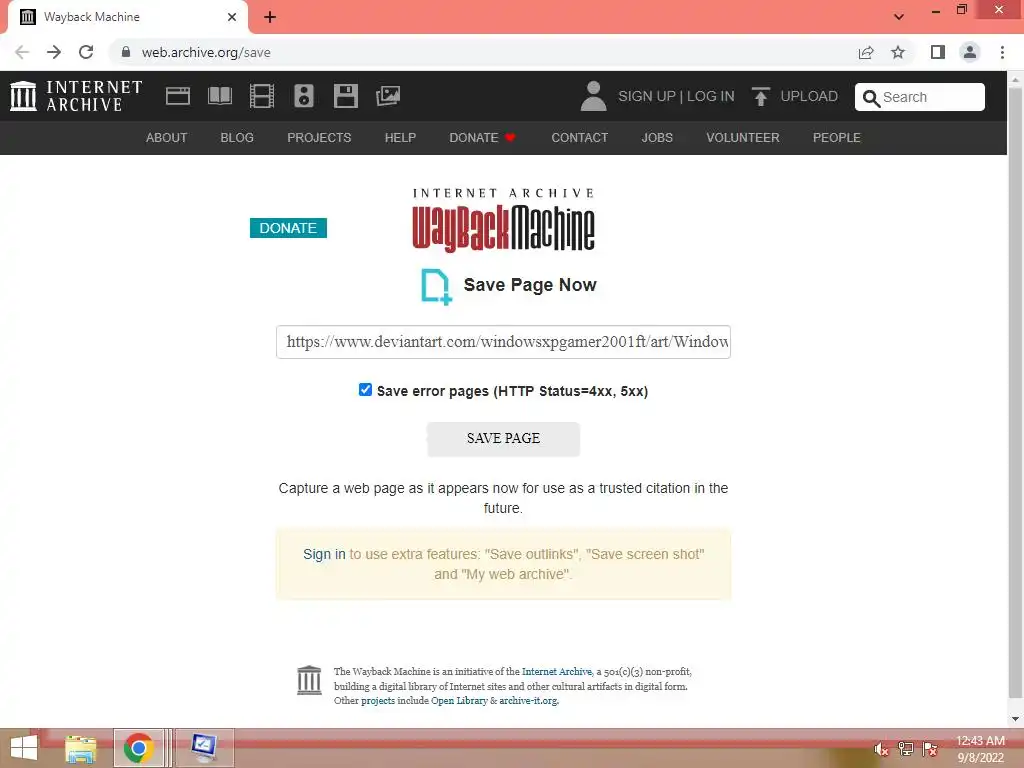Click the SAVE PAGE button
Screen dimensions: 1024x768
tap(503, 438)
